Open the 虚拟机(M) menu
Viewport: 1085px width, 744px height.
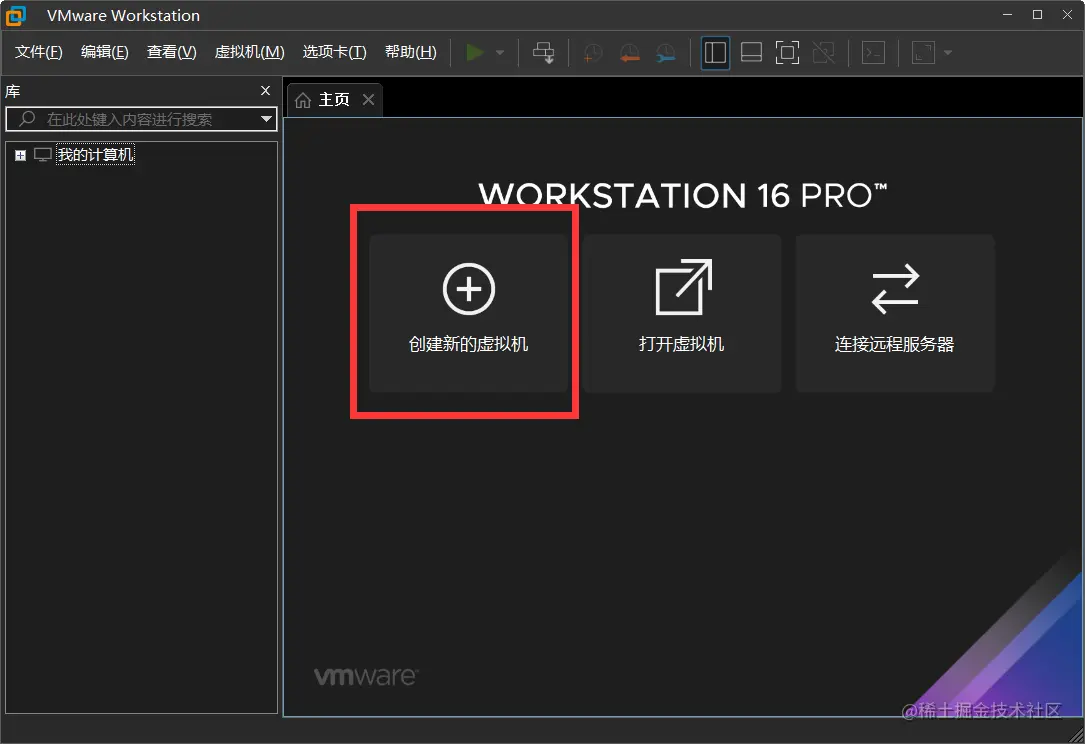(249, 53)
